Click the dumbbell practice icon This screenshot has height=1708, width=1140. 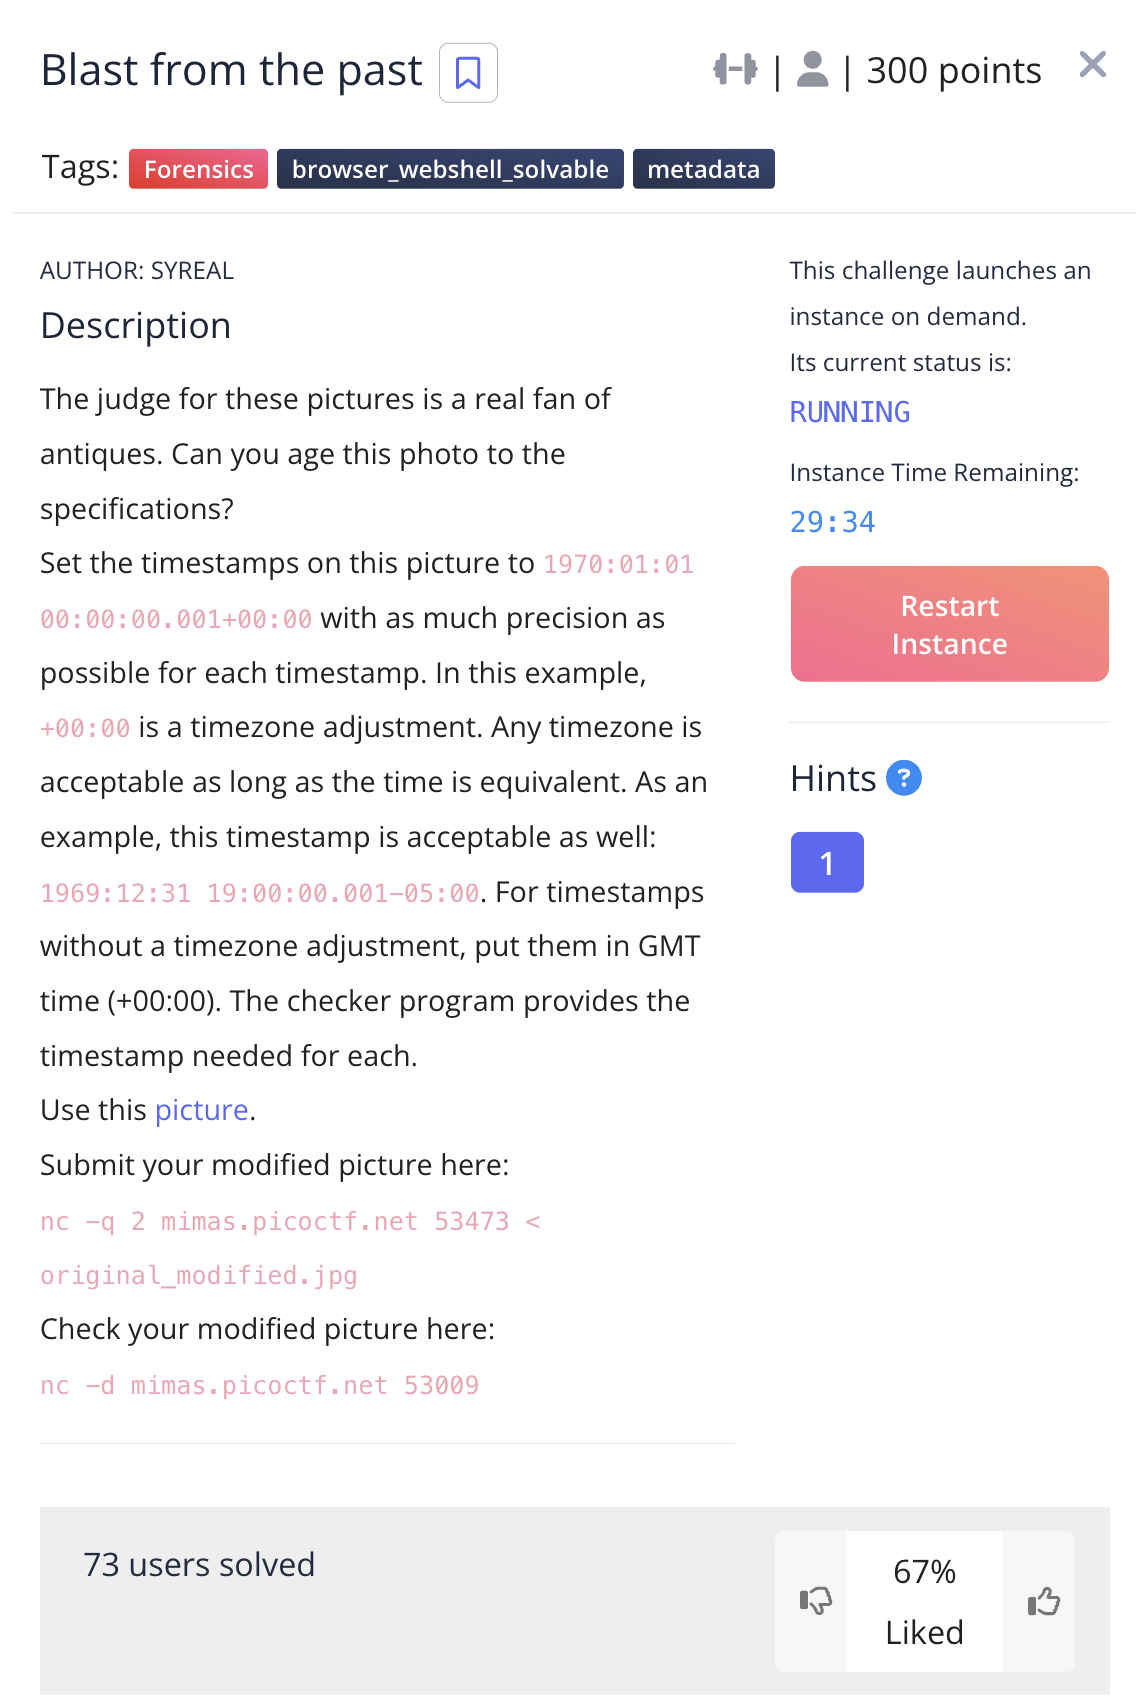tap(735, 70)
